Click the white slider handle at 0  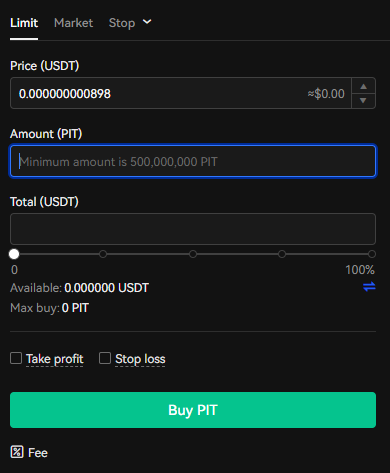[x=14, y=254]
